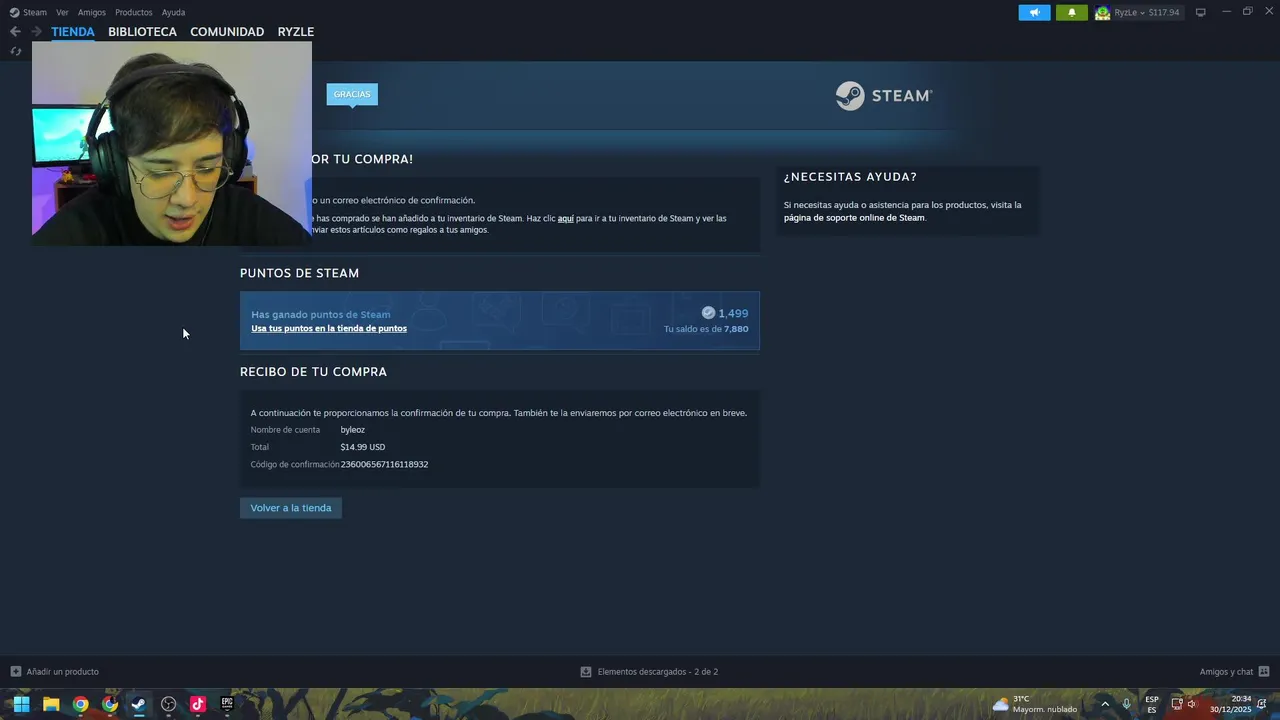
Task: Open the weather widget showing 31°C
Action: tap(1034, 704)
